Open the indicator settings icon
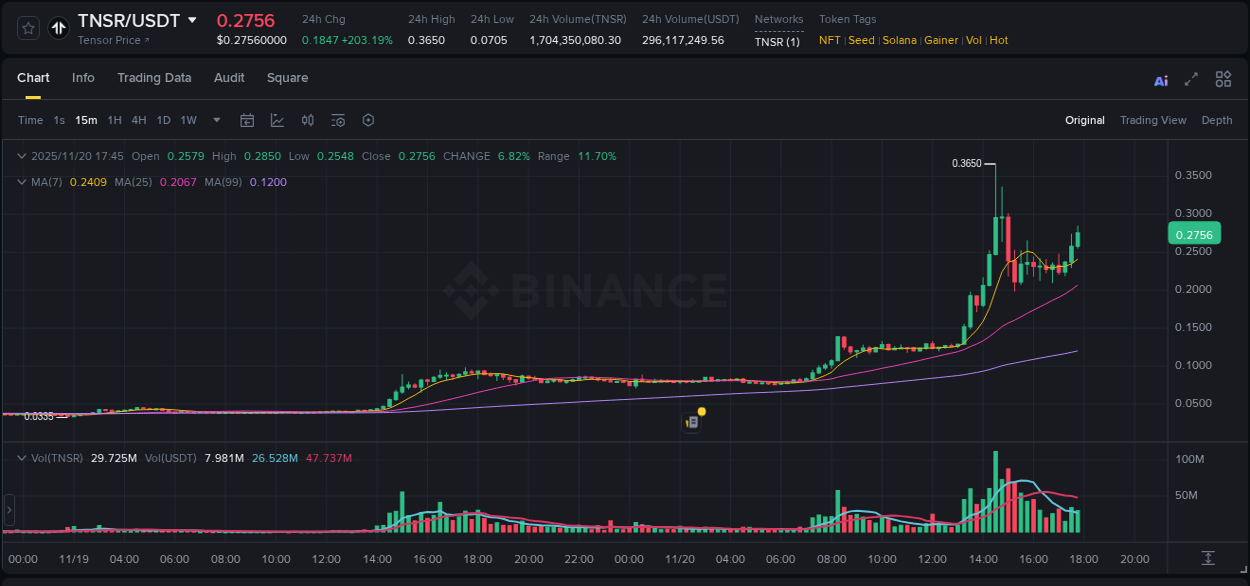 tap(338, 120)
